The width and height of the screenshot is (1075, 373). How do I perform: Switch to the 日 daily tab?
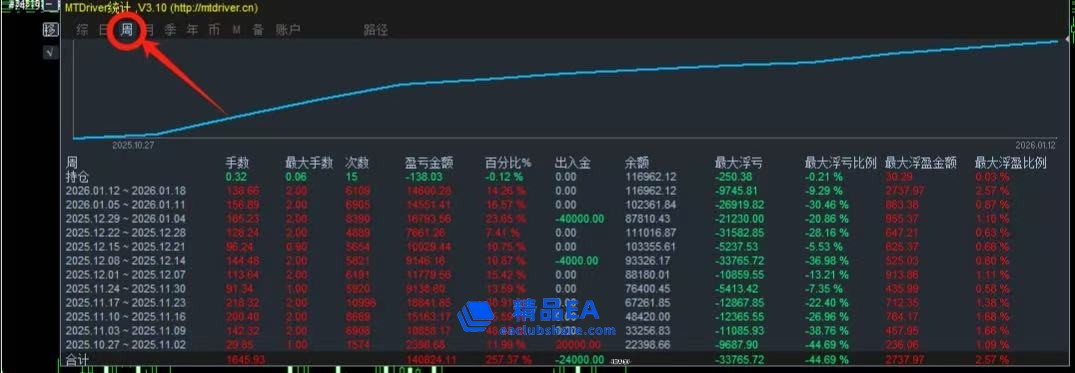(104, 29)
